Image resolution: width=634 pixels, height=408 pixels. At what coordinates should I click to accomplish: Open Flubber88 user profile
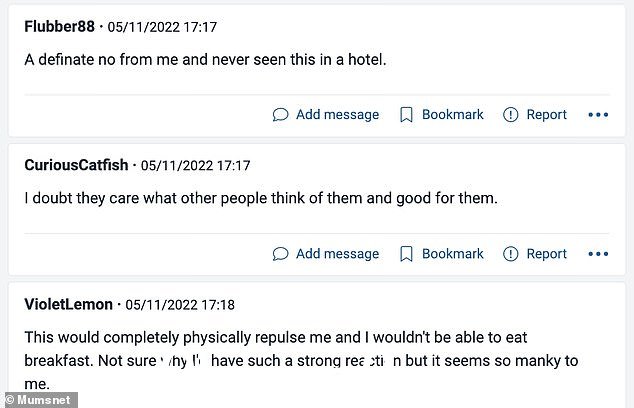(x=59, y=27)
